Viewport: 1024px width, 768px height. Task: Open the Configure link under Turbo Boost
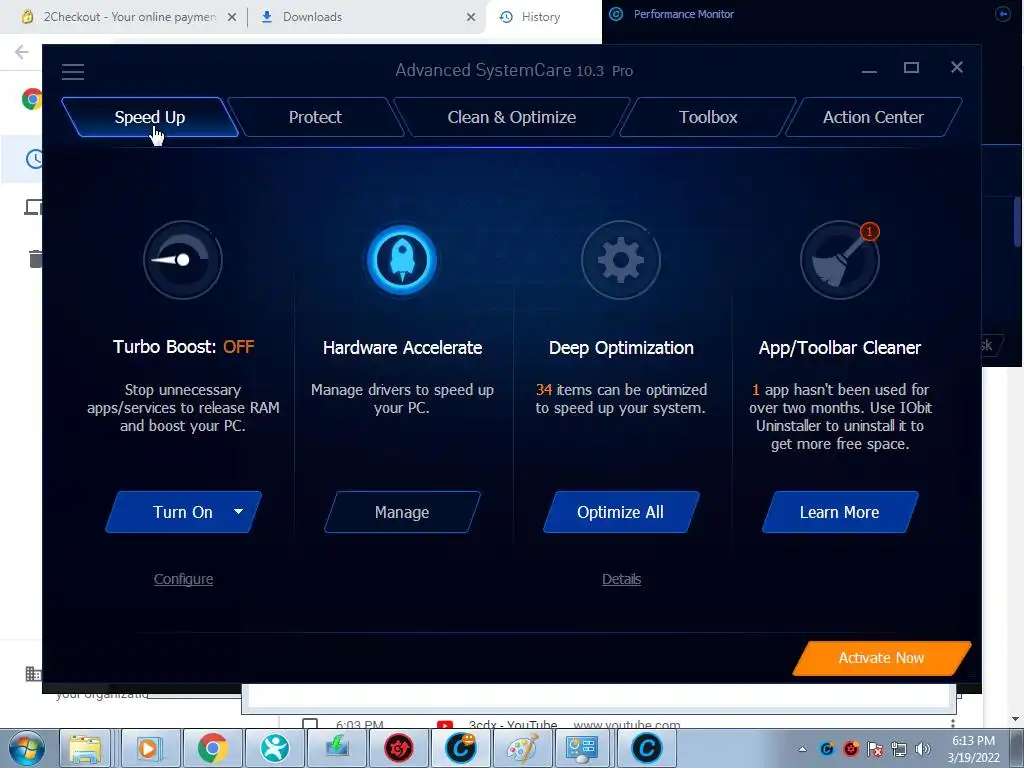(x=184, y=579)
